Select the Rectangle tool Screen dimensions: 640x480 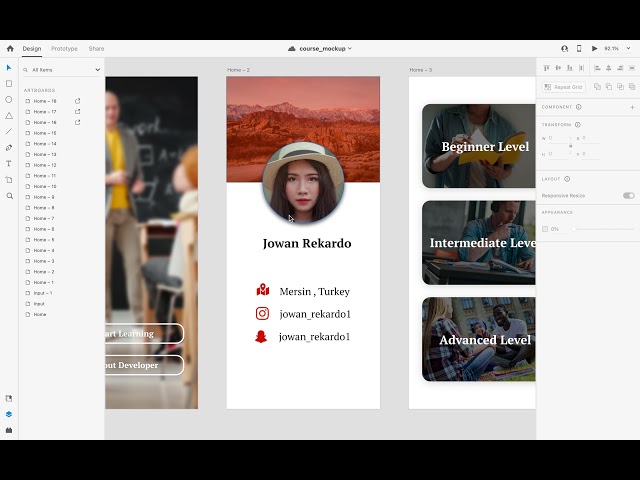(9, 84)
